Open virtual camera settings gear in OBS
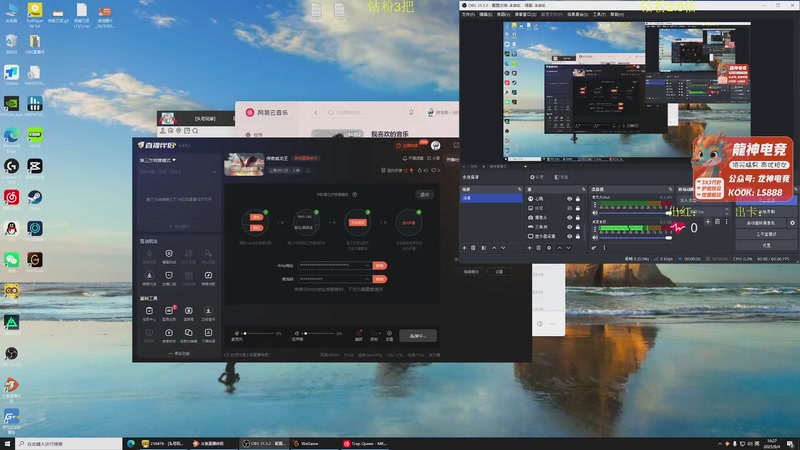The width and height of the screenshot is (800, 450). (x=792, y=223)
